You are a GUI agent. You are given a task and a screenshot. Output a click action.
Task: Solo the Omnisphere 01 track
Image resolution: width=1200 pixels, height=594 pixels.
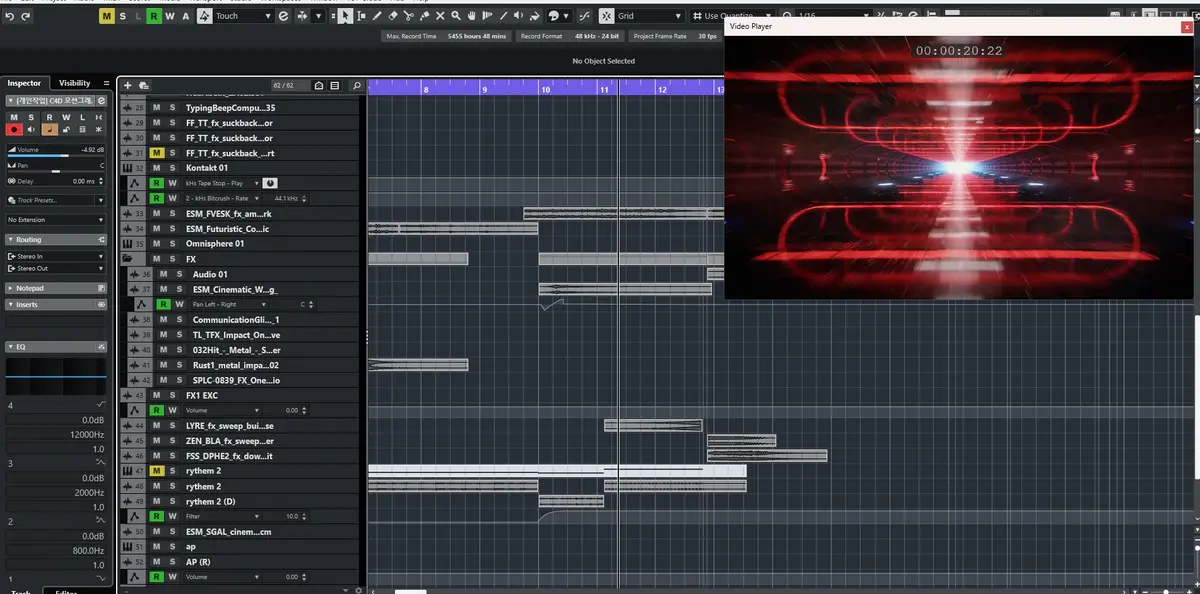coord(172,244)
